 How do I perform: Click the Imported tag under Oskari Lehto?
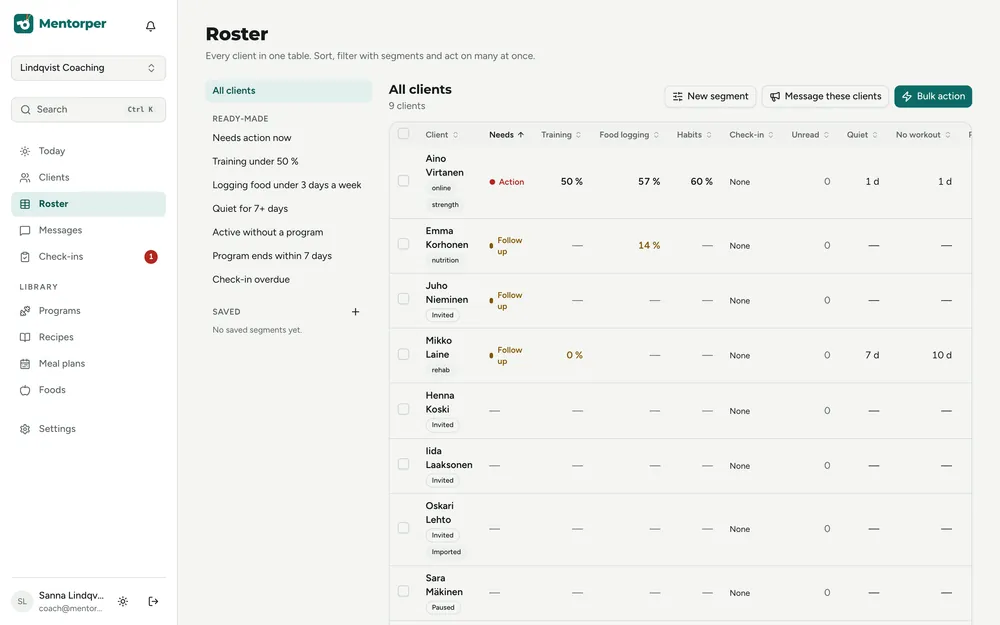(x=446, y=552)
